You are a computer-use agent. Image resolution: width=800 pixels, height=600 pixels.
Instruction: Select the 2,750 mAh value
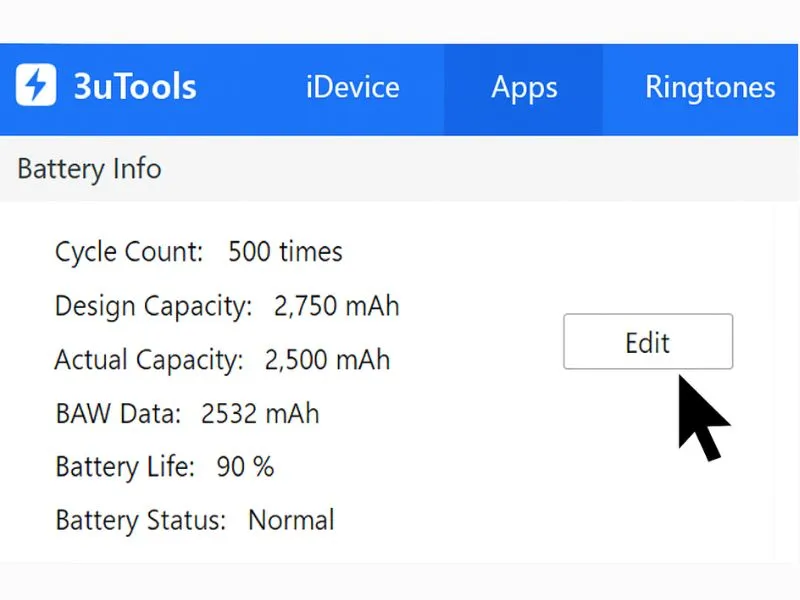(337, 306)
